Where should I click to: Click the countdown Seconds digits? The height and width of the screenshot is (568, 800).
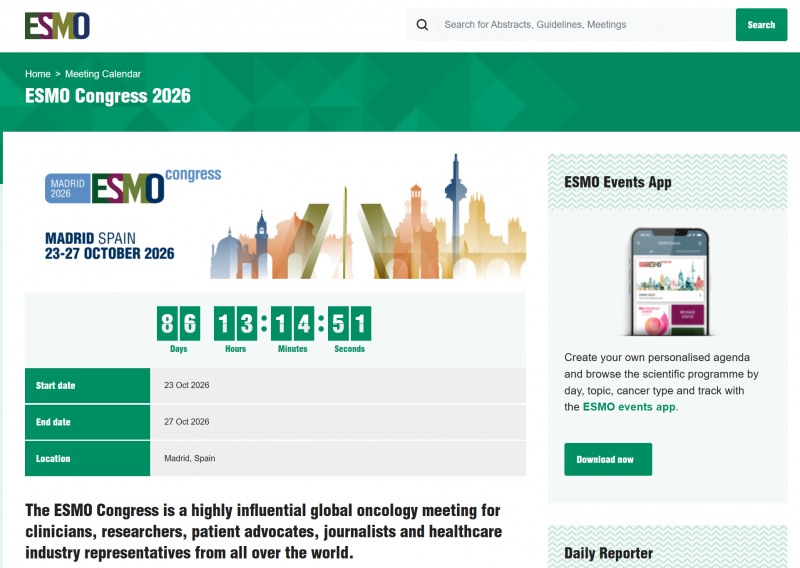349,323
